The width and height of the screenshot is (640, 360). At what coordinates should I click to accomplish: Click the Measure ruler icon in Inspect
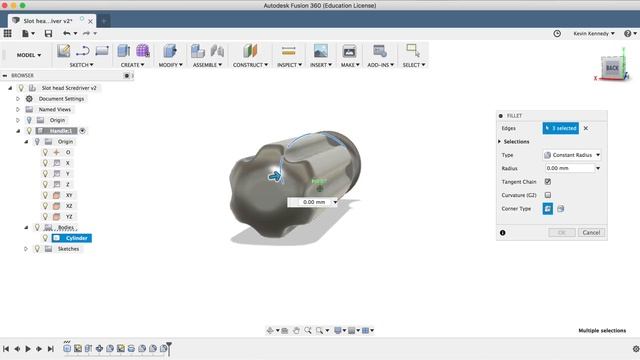click(x=289, y=51)
